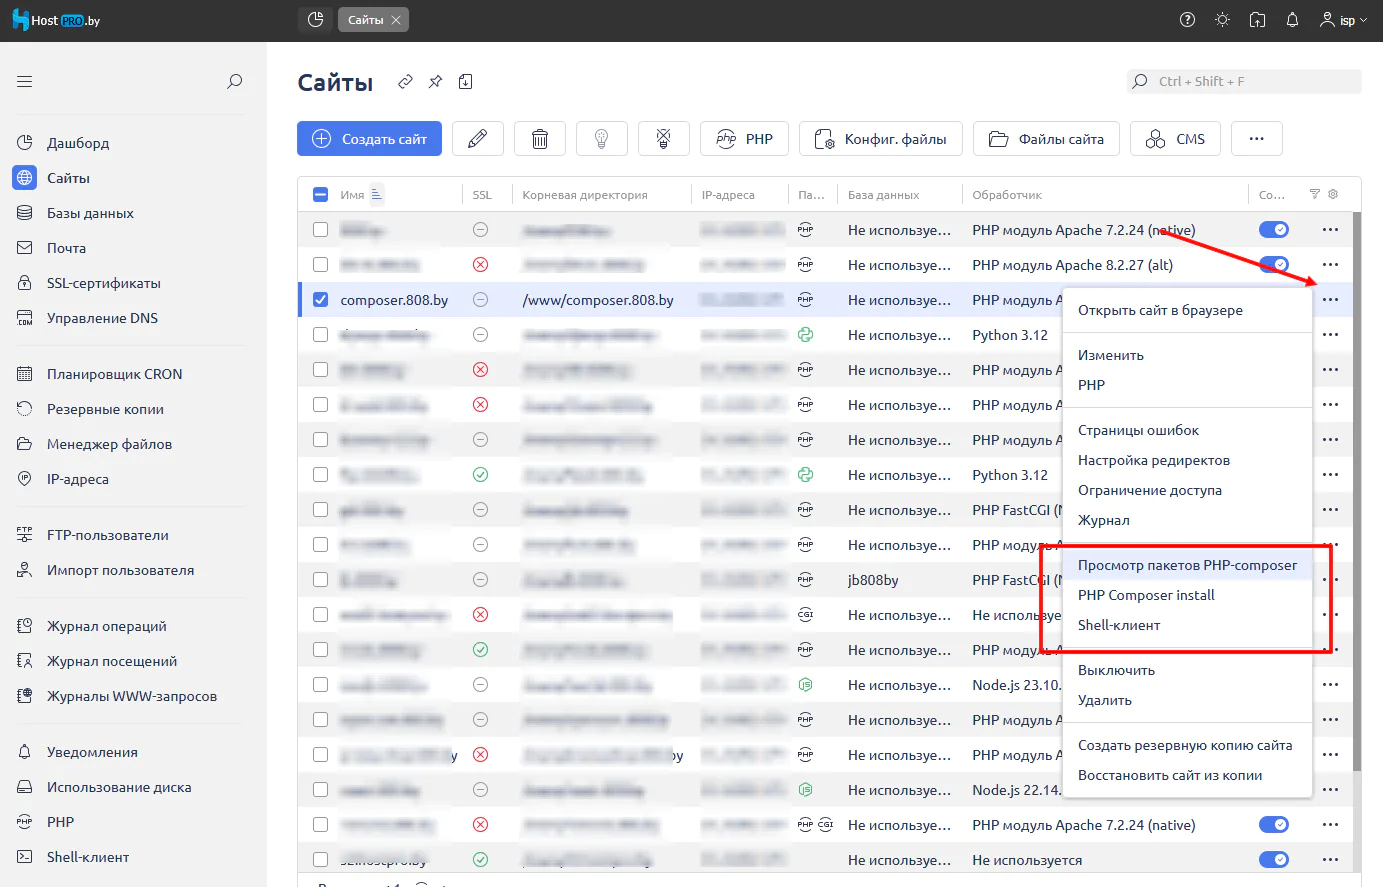Check the first site row checkbox
Screen dimensions: 1383x887
(320, 230)
